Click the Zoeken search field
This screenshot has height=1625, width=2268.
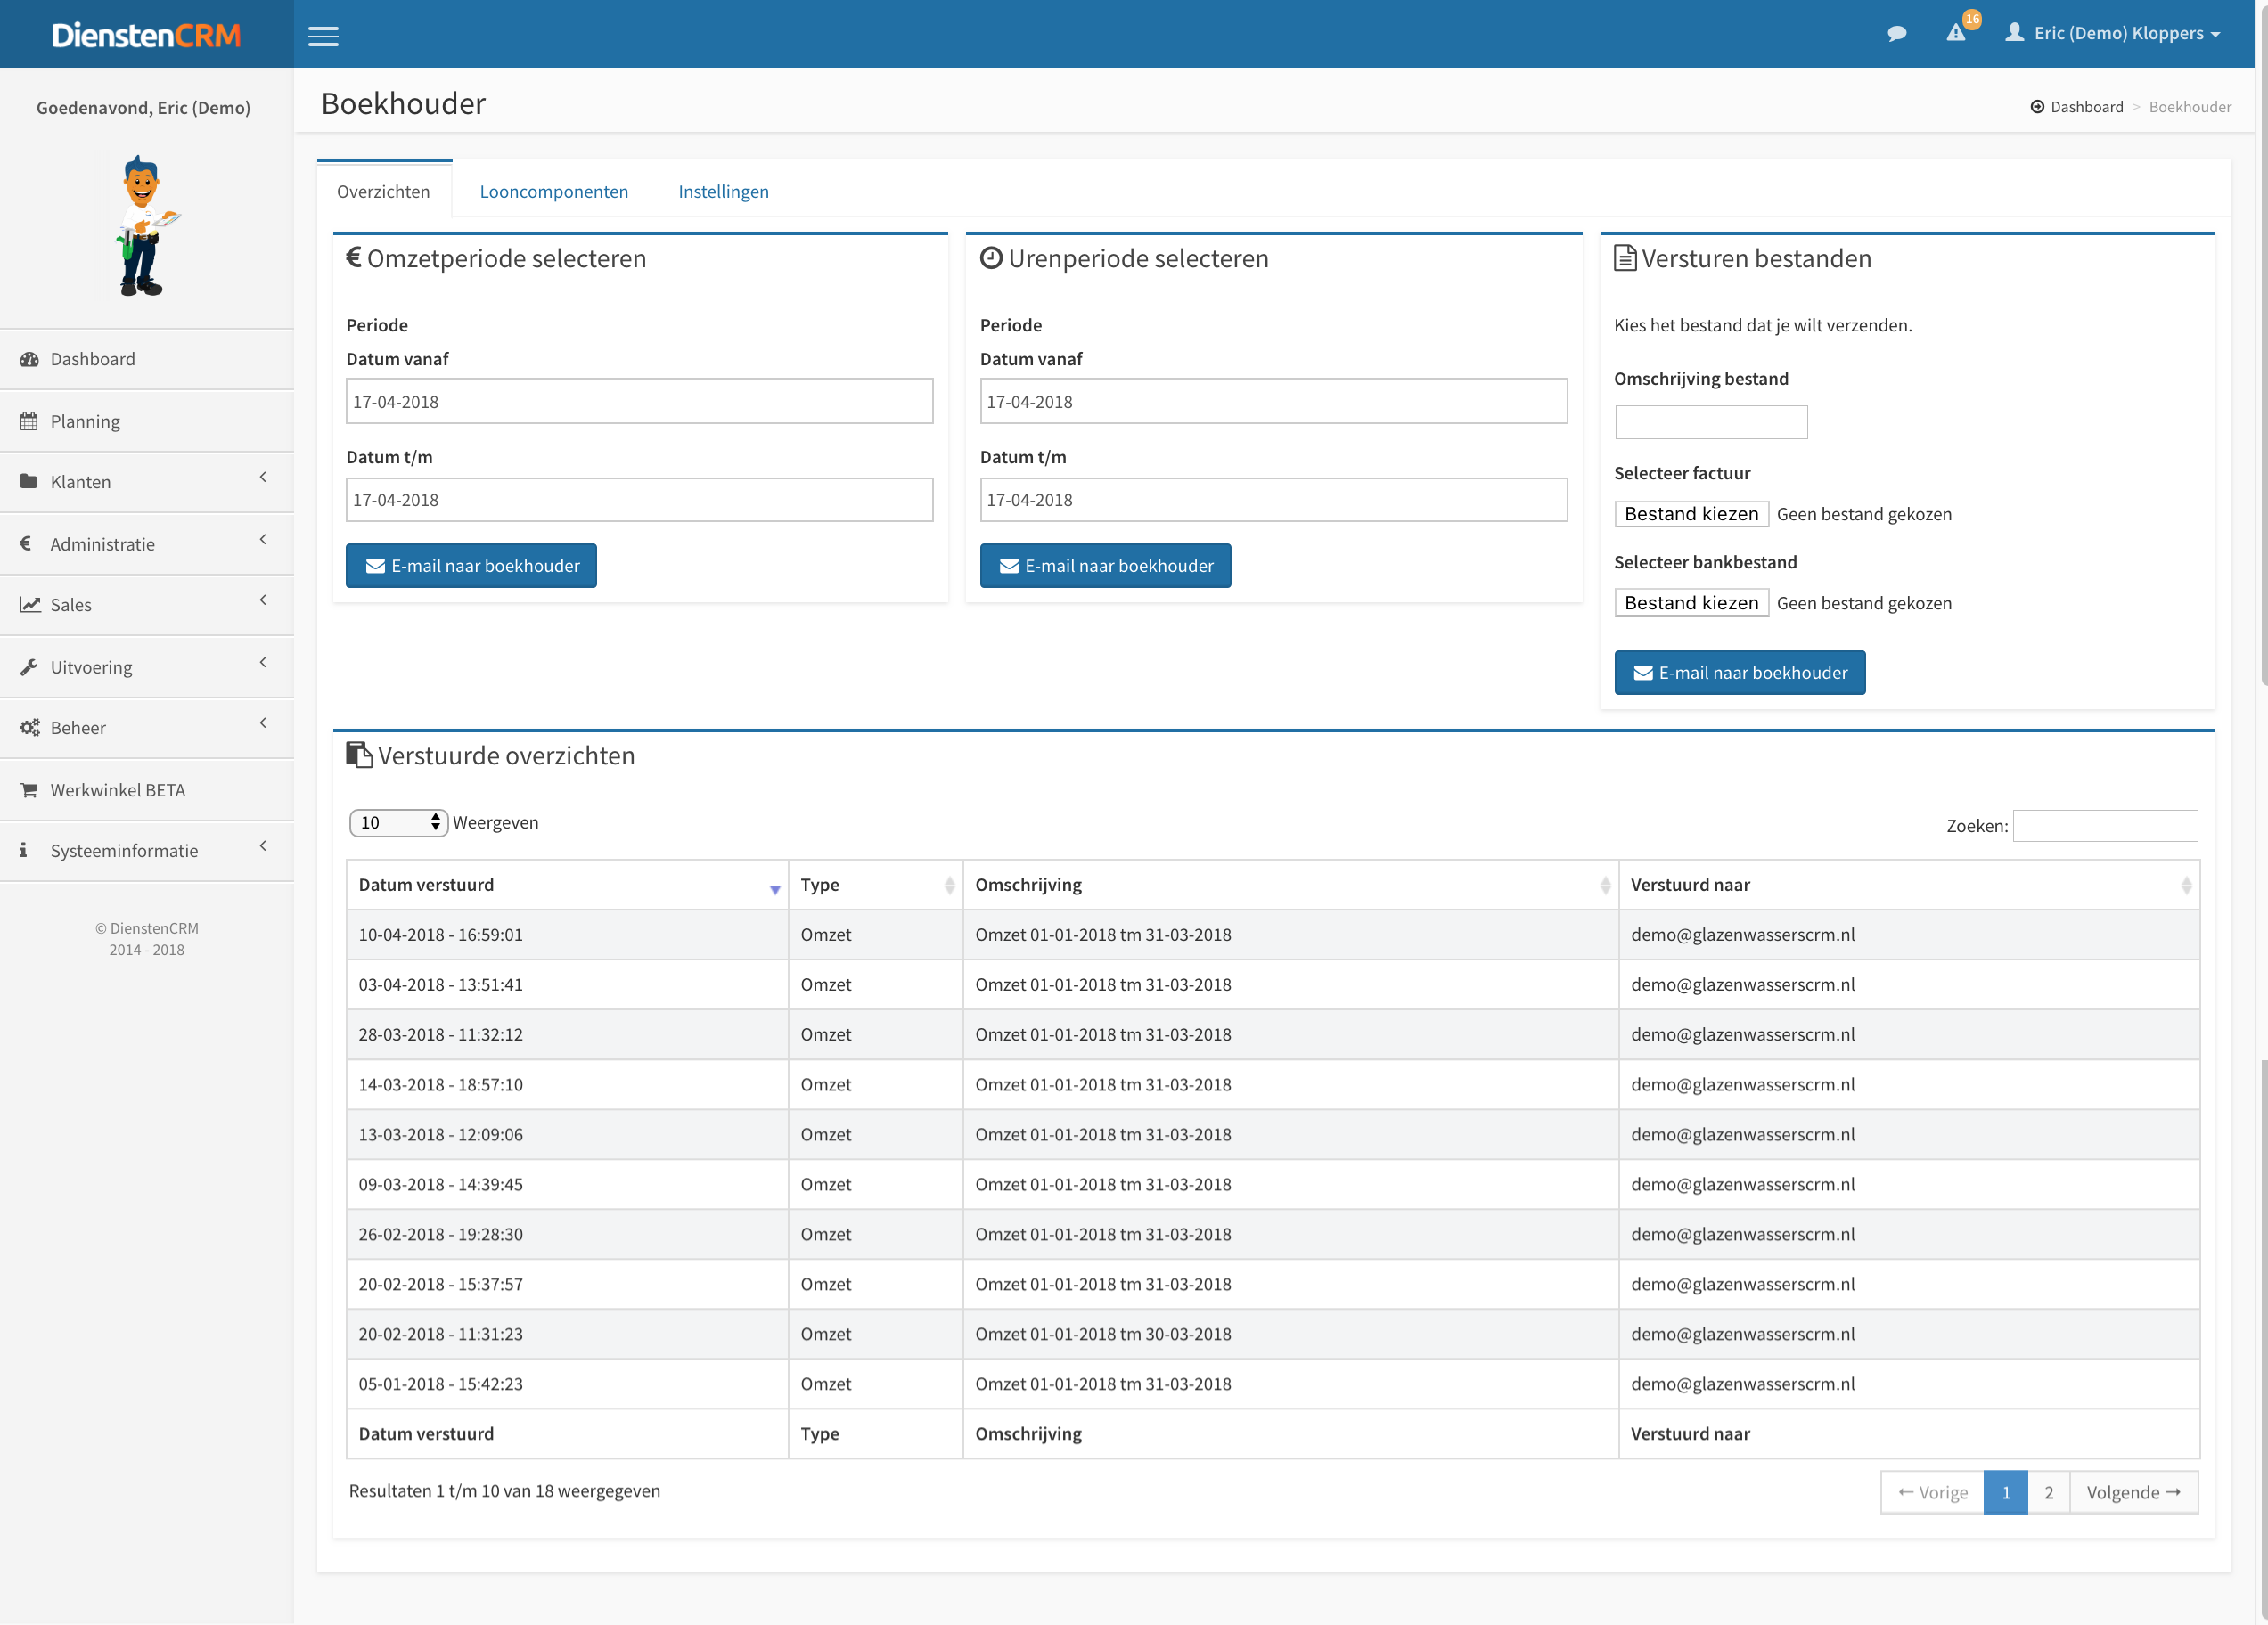tap(2104, 826)
